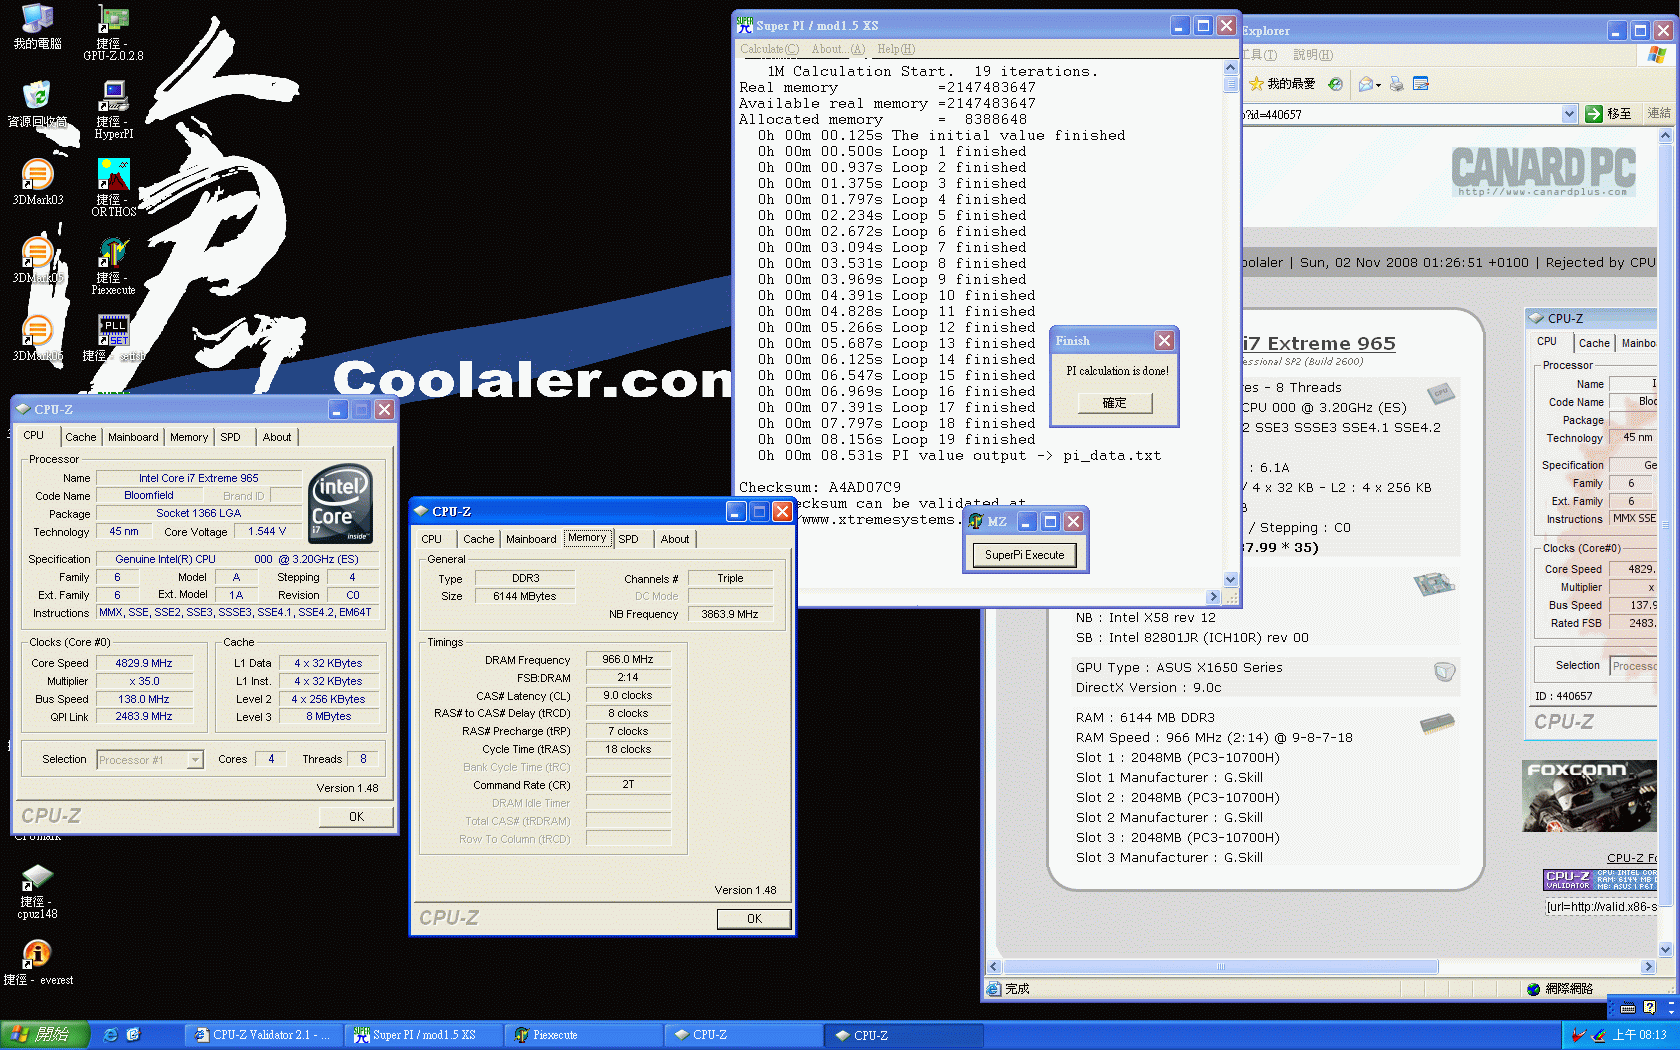Click Favorites star icon in Explorer toolbar
The image size is (1680, 1050).
pyautogui.click(x=1256, y=84)
